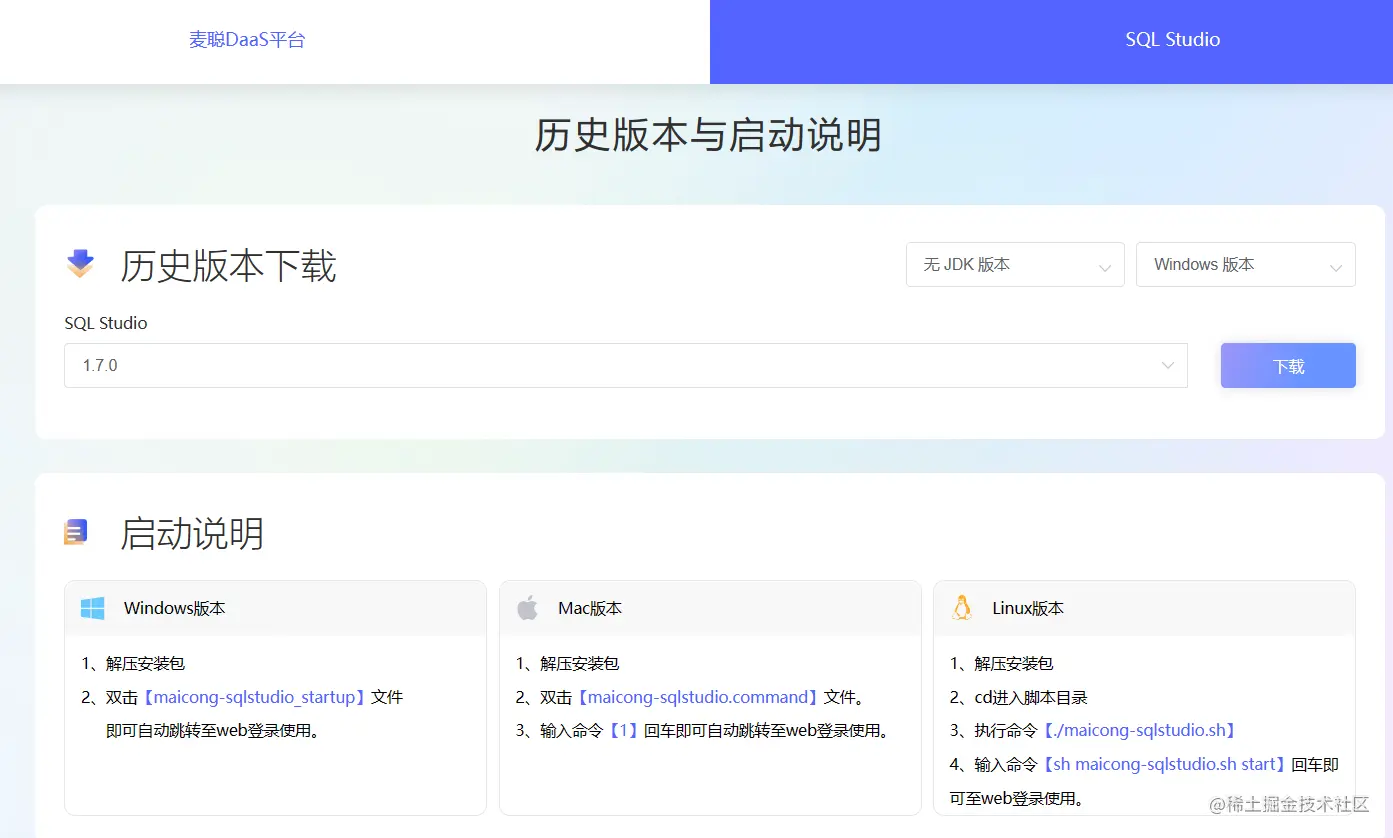
Task: Open the 麦聪DaaS平台 tab
Action: click(x=247, y=40)
